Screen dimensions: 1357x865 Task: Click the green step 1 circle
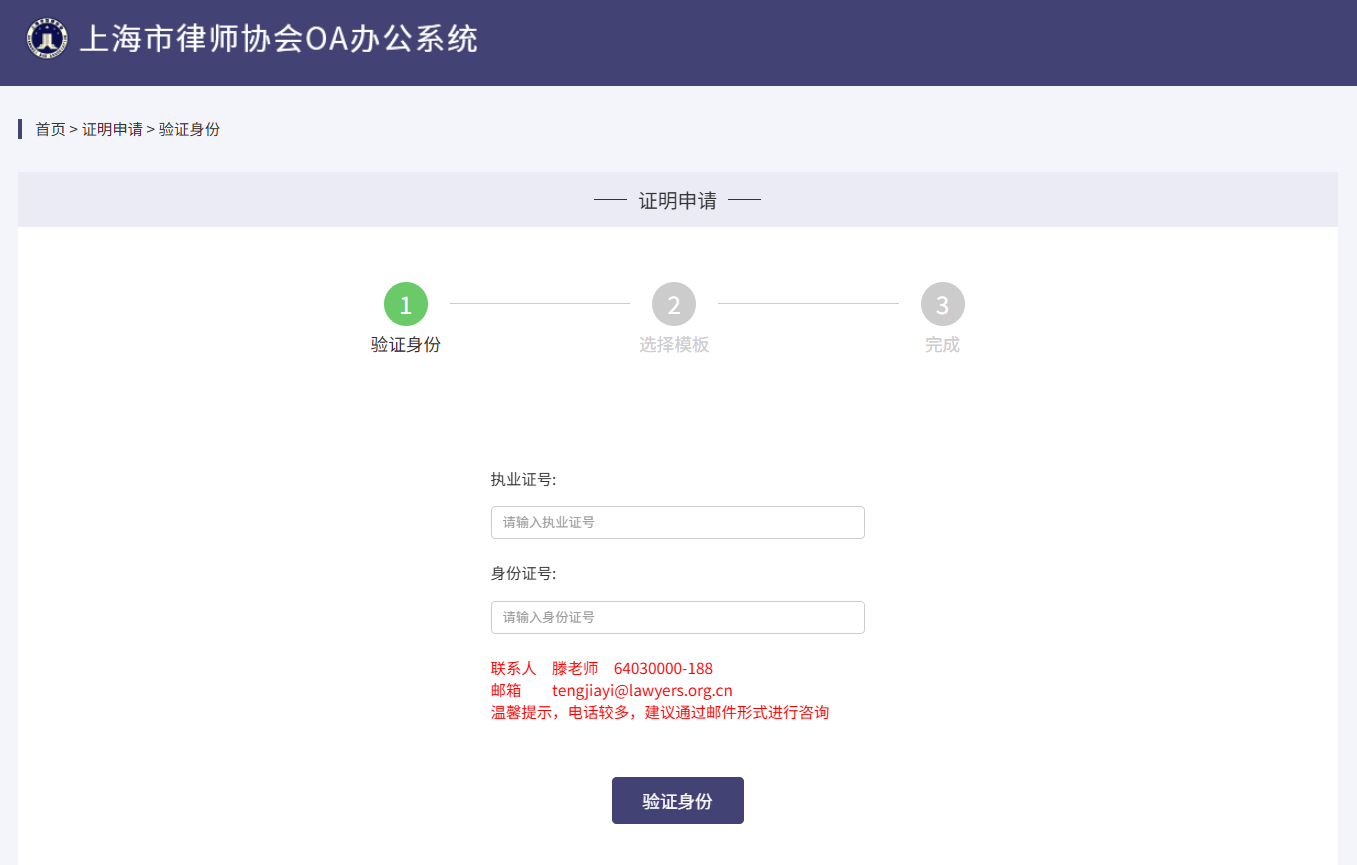[x=406, y=304]
